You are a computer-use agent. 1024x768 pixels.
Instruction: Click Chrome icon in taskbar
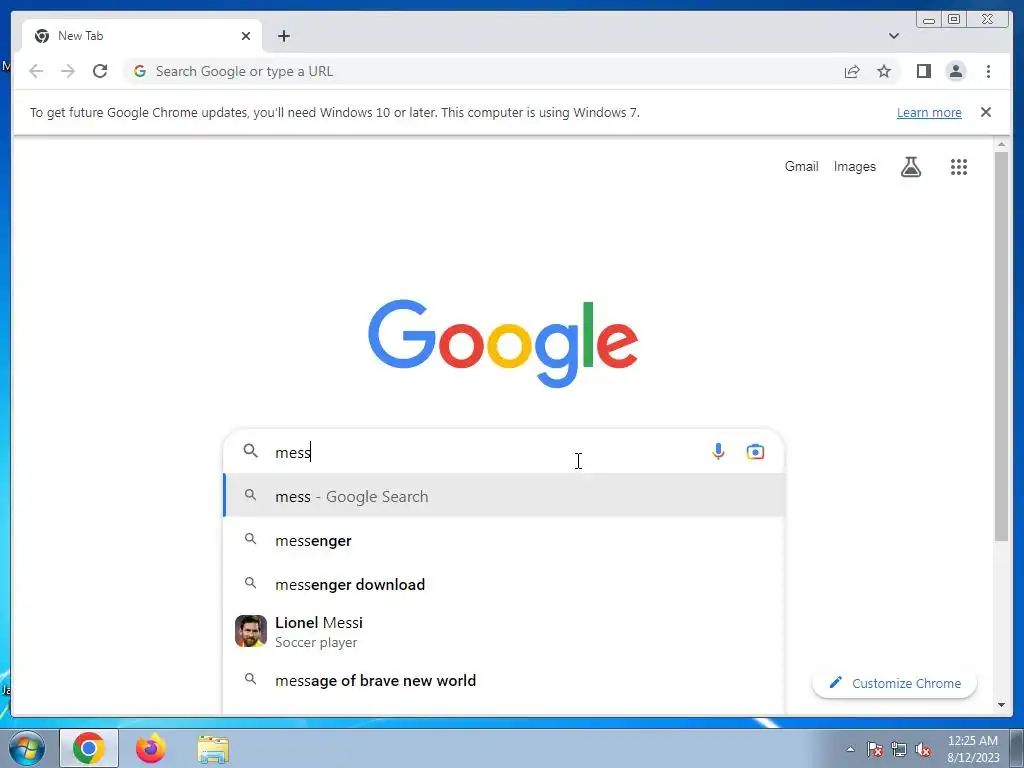point(89,748)
